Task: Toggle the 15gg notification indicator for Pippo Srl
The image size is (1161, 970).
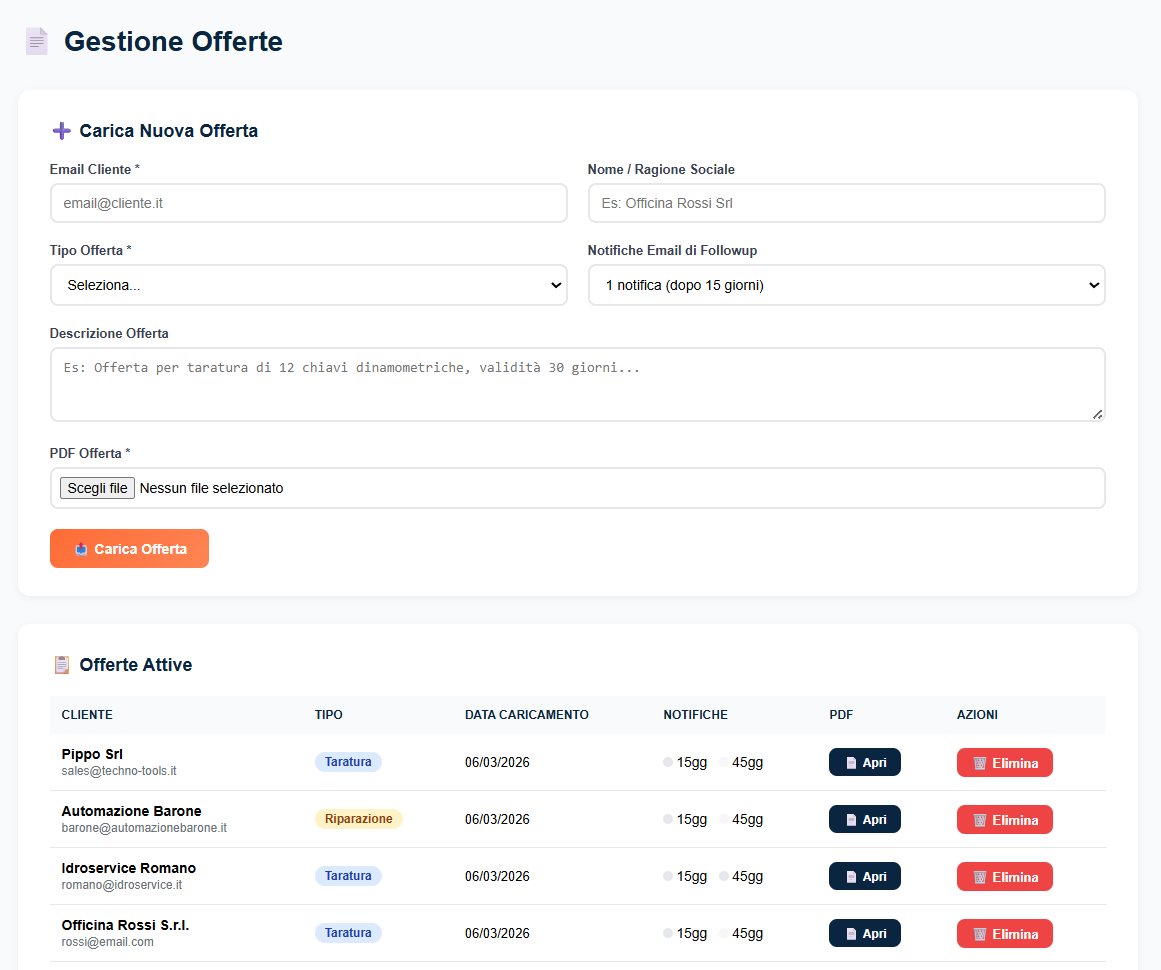Action: point(666,761)
